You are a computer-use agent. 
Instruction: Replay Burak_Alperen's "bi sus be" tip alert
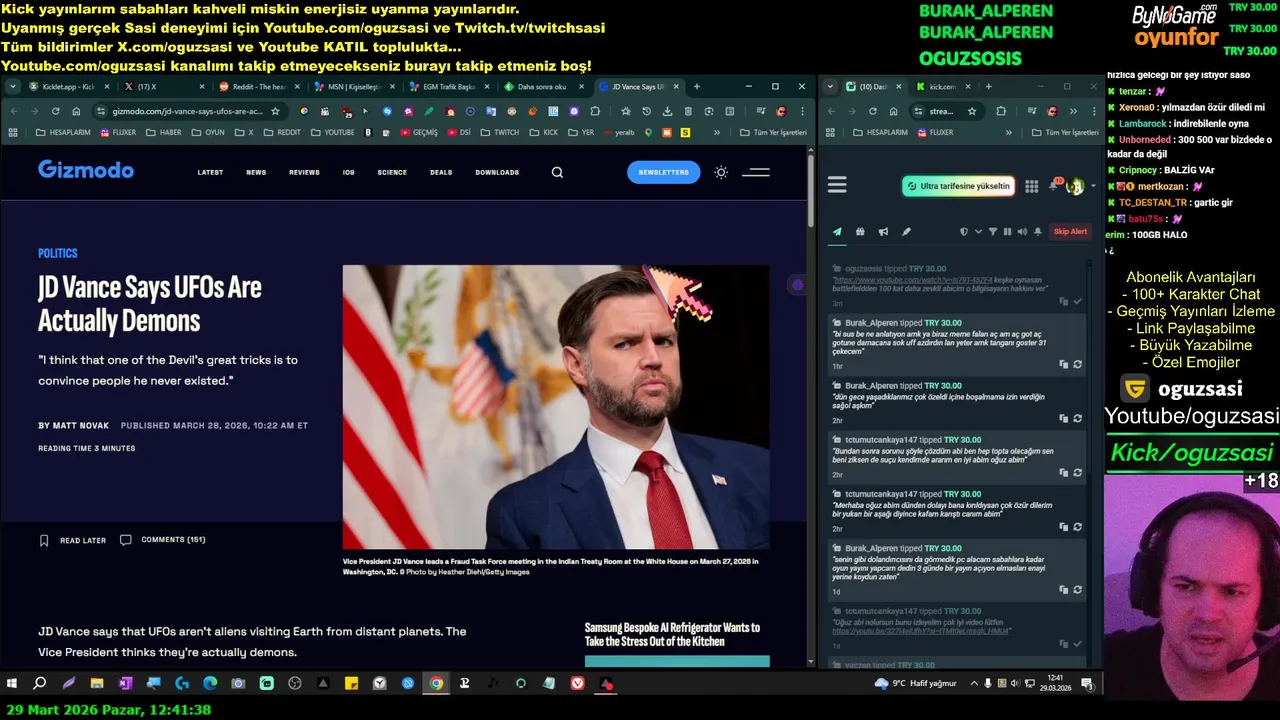1078,364
